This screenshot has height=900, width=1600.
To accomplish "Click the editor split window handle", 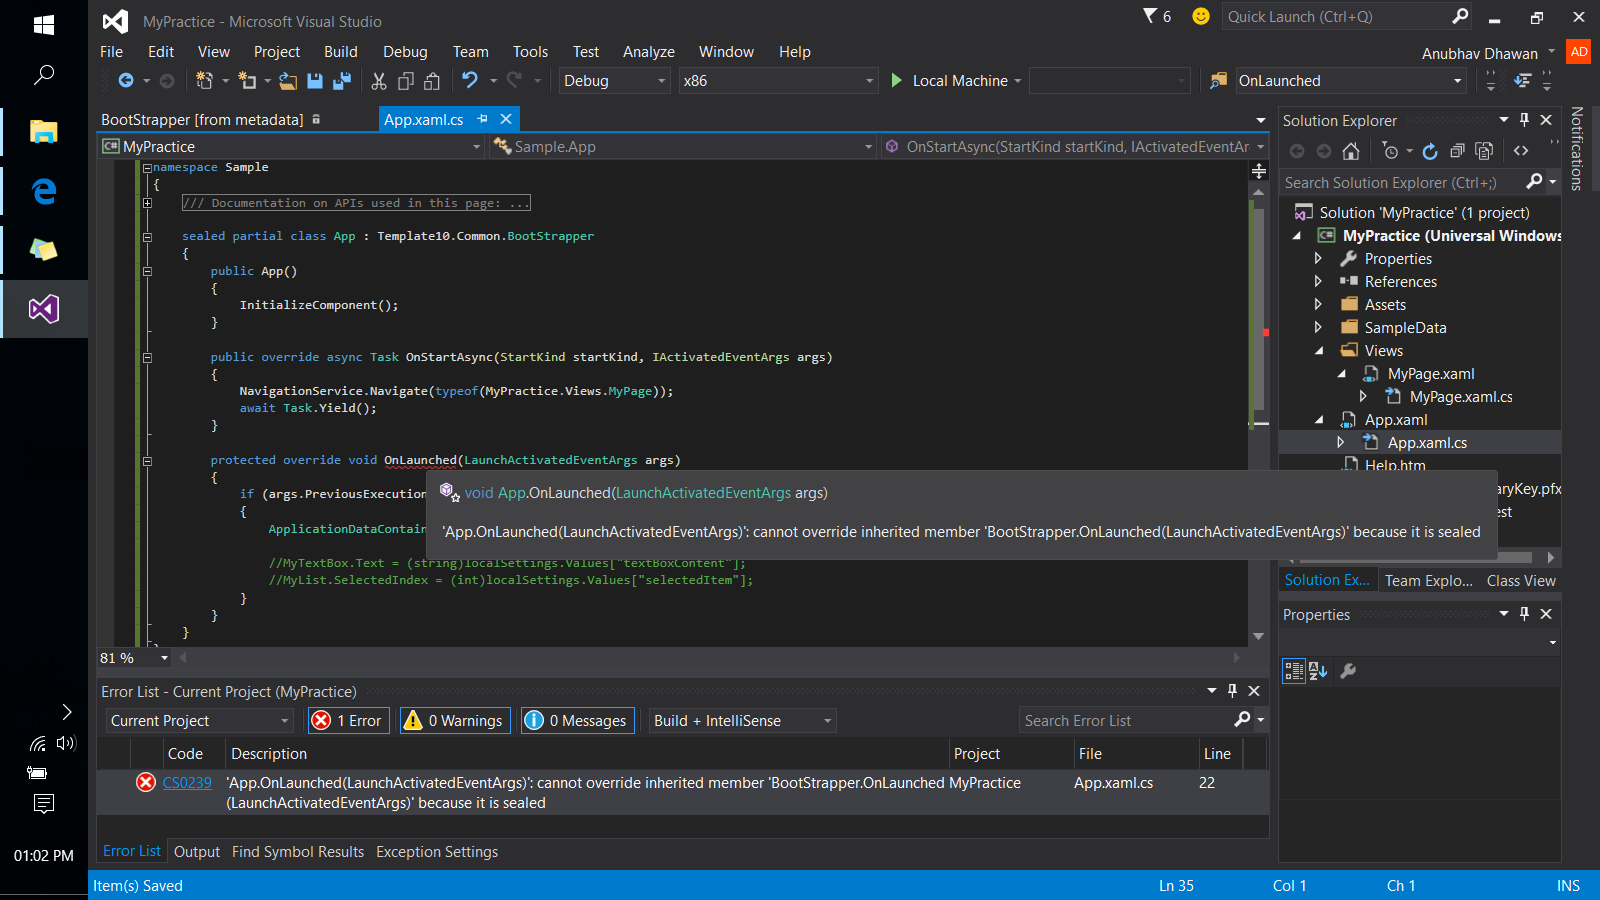I will pos(1259,172).
